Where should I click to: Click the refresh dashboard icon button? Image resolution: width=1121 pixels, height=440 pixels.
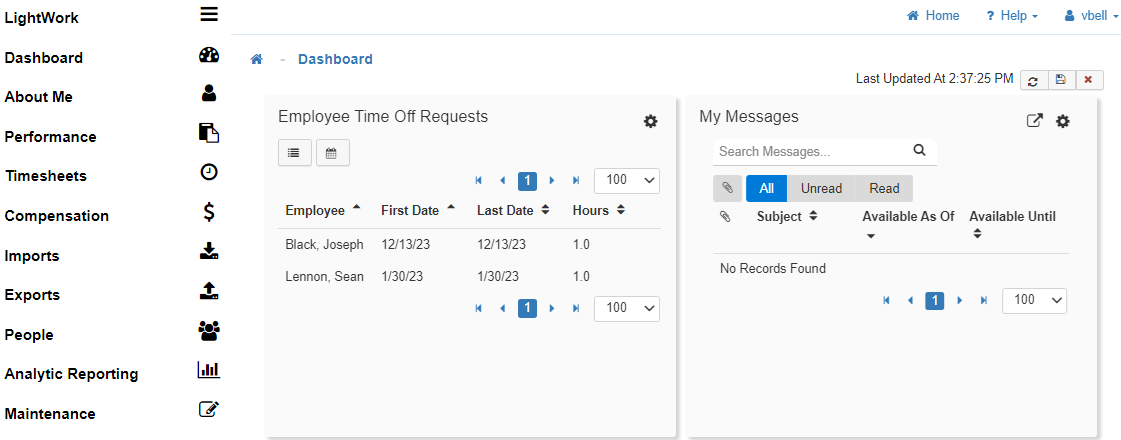(x=1033, y=80)
